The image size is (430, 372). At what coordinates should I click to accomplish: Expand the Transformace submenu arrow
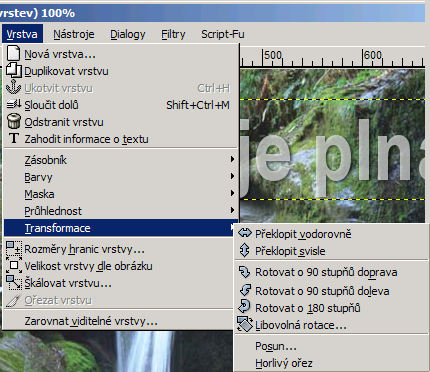coord(232,227)
